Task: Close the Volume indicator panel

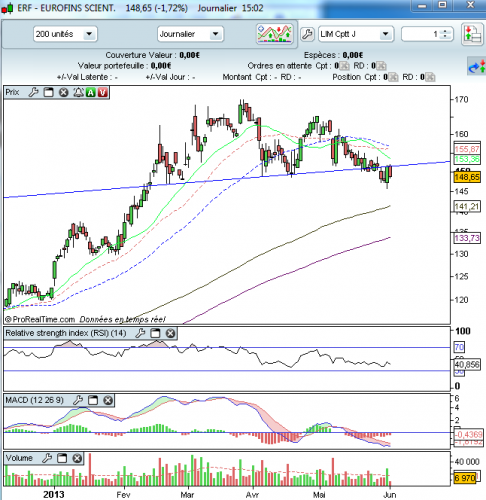Action: (77, 458)
